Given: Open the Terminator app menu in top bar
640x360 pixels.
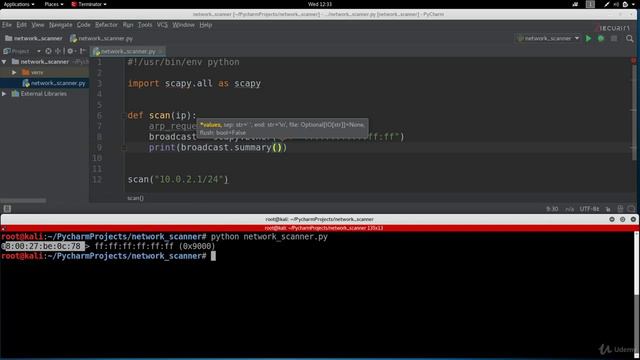Looking at the screenshot, I should [x=89, y=4].
